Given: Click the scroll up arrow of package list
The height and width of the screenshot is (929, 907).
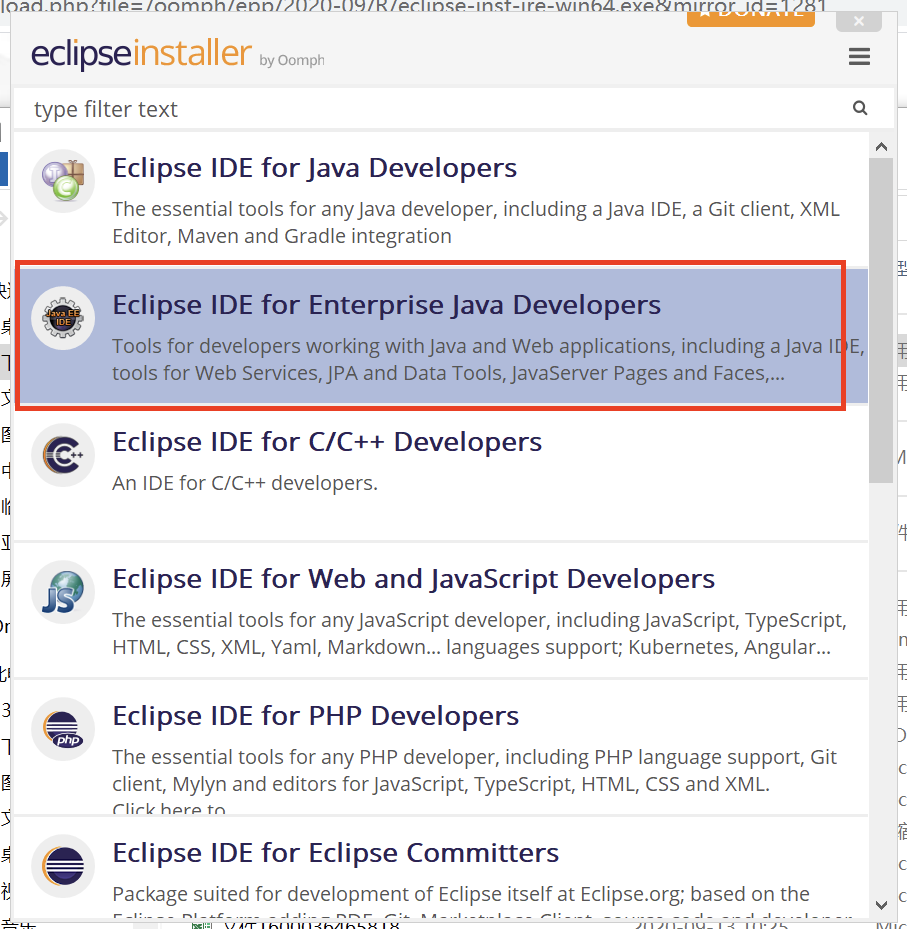Looking at the screenshot, I should [881, 146].
